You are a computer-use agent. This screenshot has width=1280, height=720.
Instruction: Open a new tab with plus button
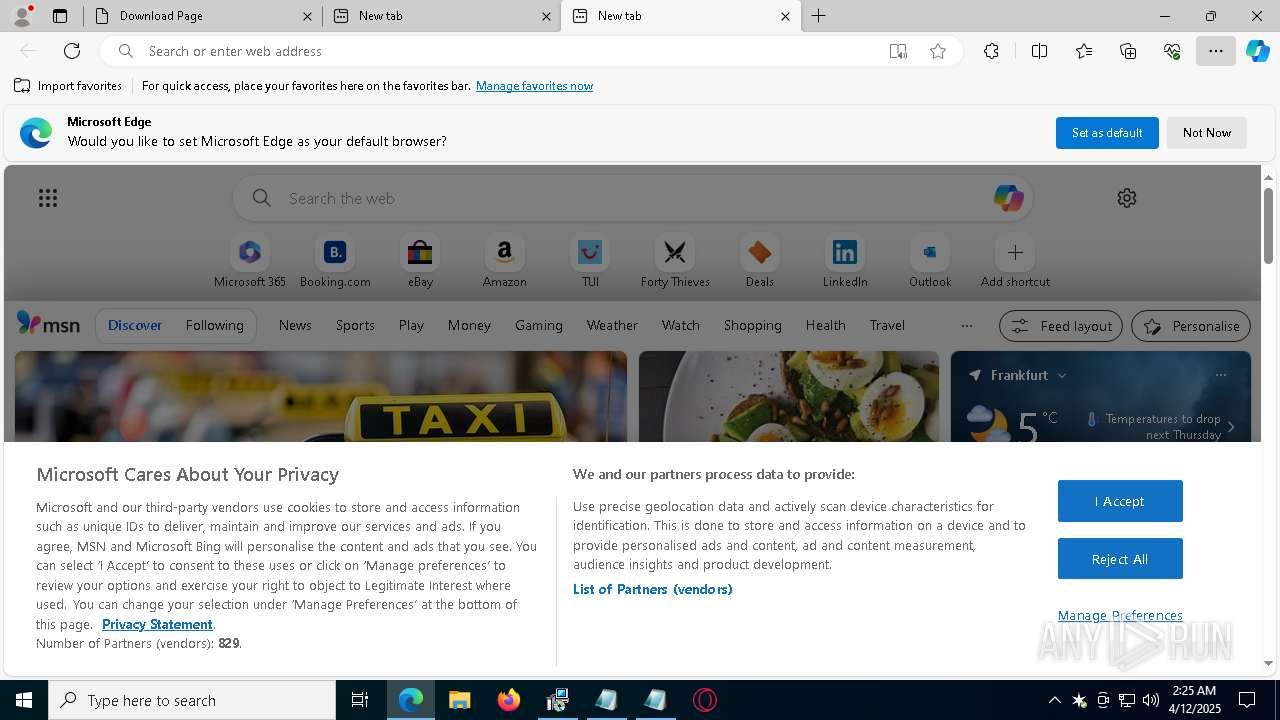(819, 16)
